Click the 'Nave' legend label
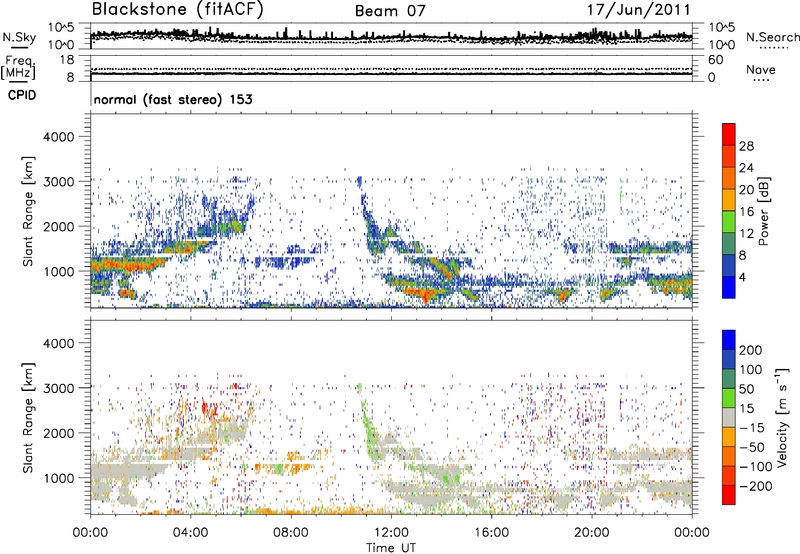 761,70
